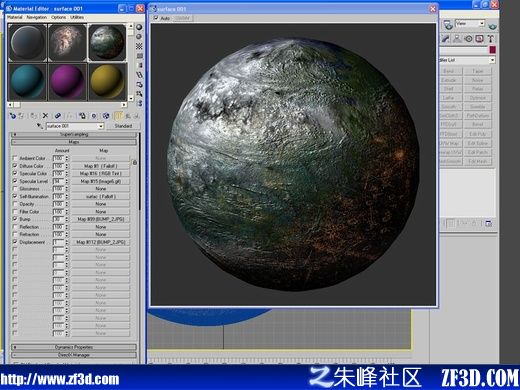This screenshot has width=520, height=390.
Task: Adjust the Specular Level amount spinner
Action: tap(67, 181)
